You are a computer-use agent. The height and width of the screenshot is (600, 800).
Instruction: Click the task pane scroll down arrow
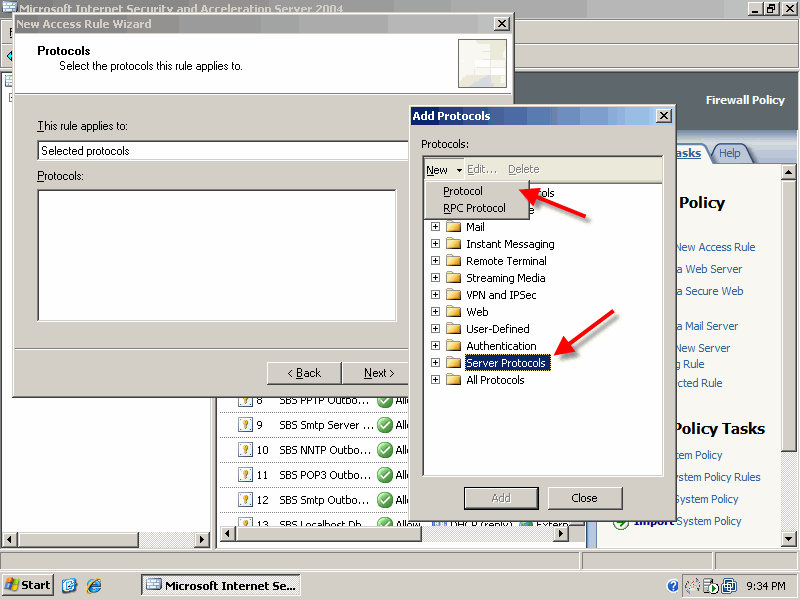(x=788, y=538)
